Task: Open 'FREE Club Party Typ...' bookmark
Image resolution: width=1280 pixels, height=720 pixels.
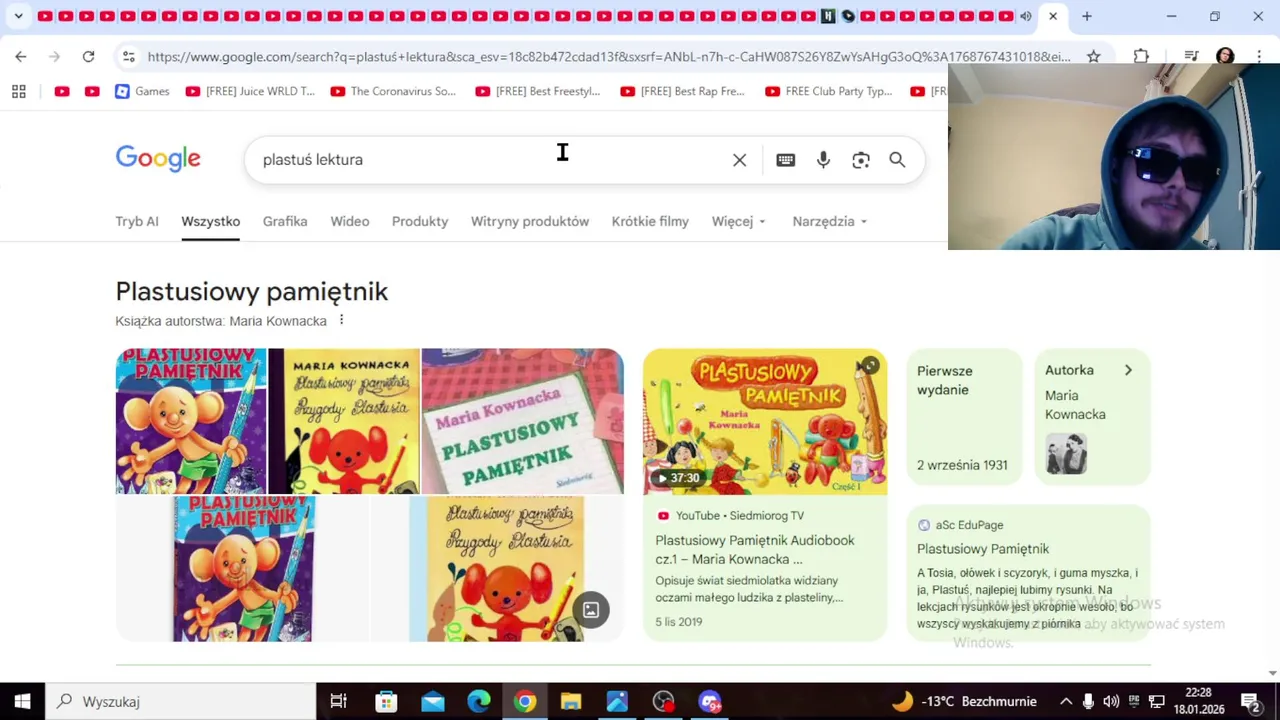Action: pyautogui.click(x=828, y=91)
